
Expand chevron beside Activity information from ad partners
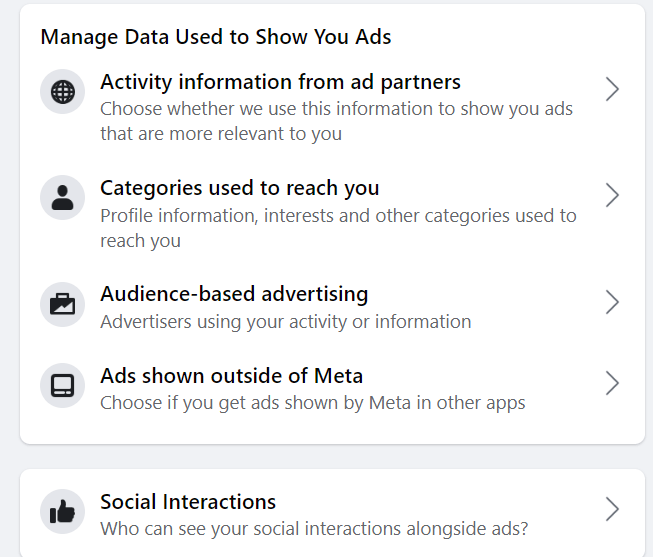(613, 90)
